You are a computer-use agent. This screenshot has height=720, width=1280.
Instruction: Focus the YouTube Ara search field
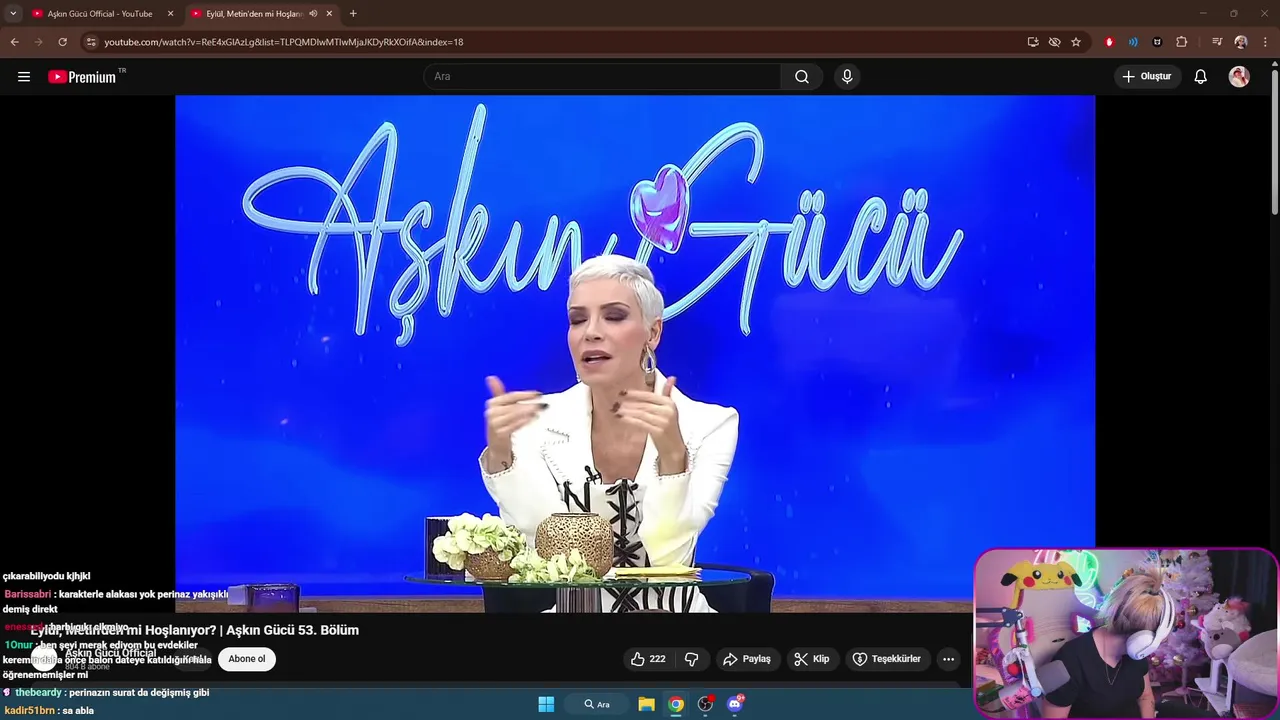click(x=602, y=77)
